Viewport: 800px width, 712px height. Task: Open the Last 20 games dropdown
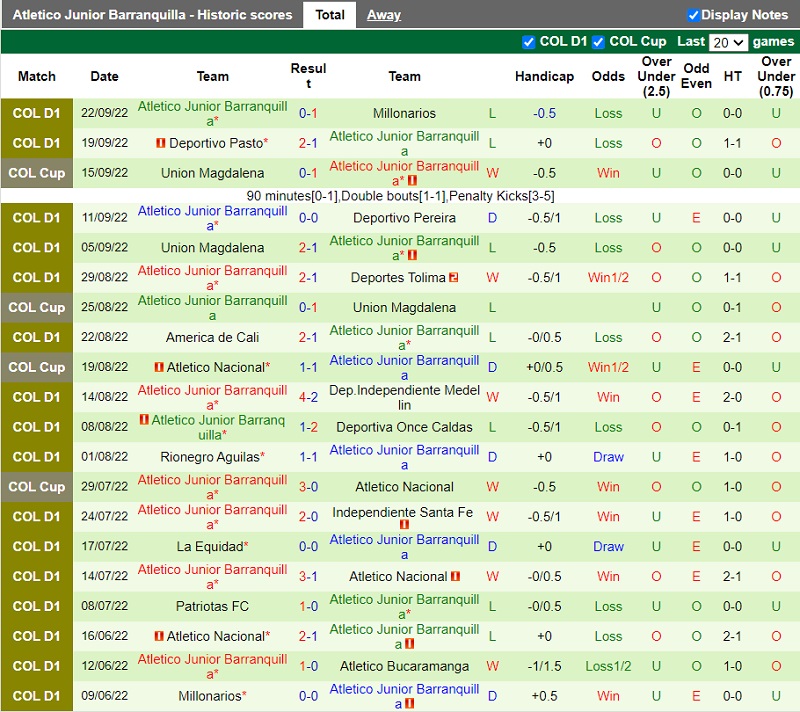(x=727, y=42)
